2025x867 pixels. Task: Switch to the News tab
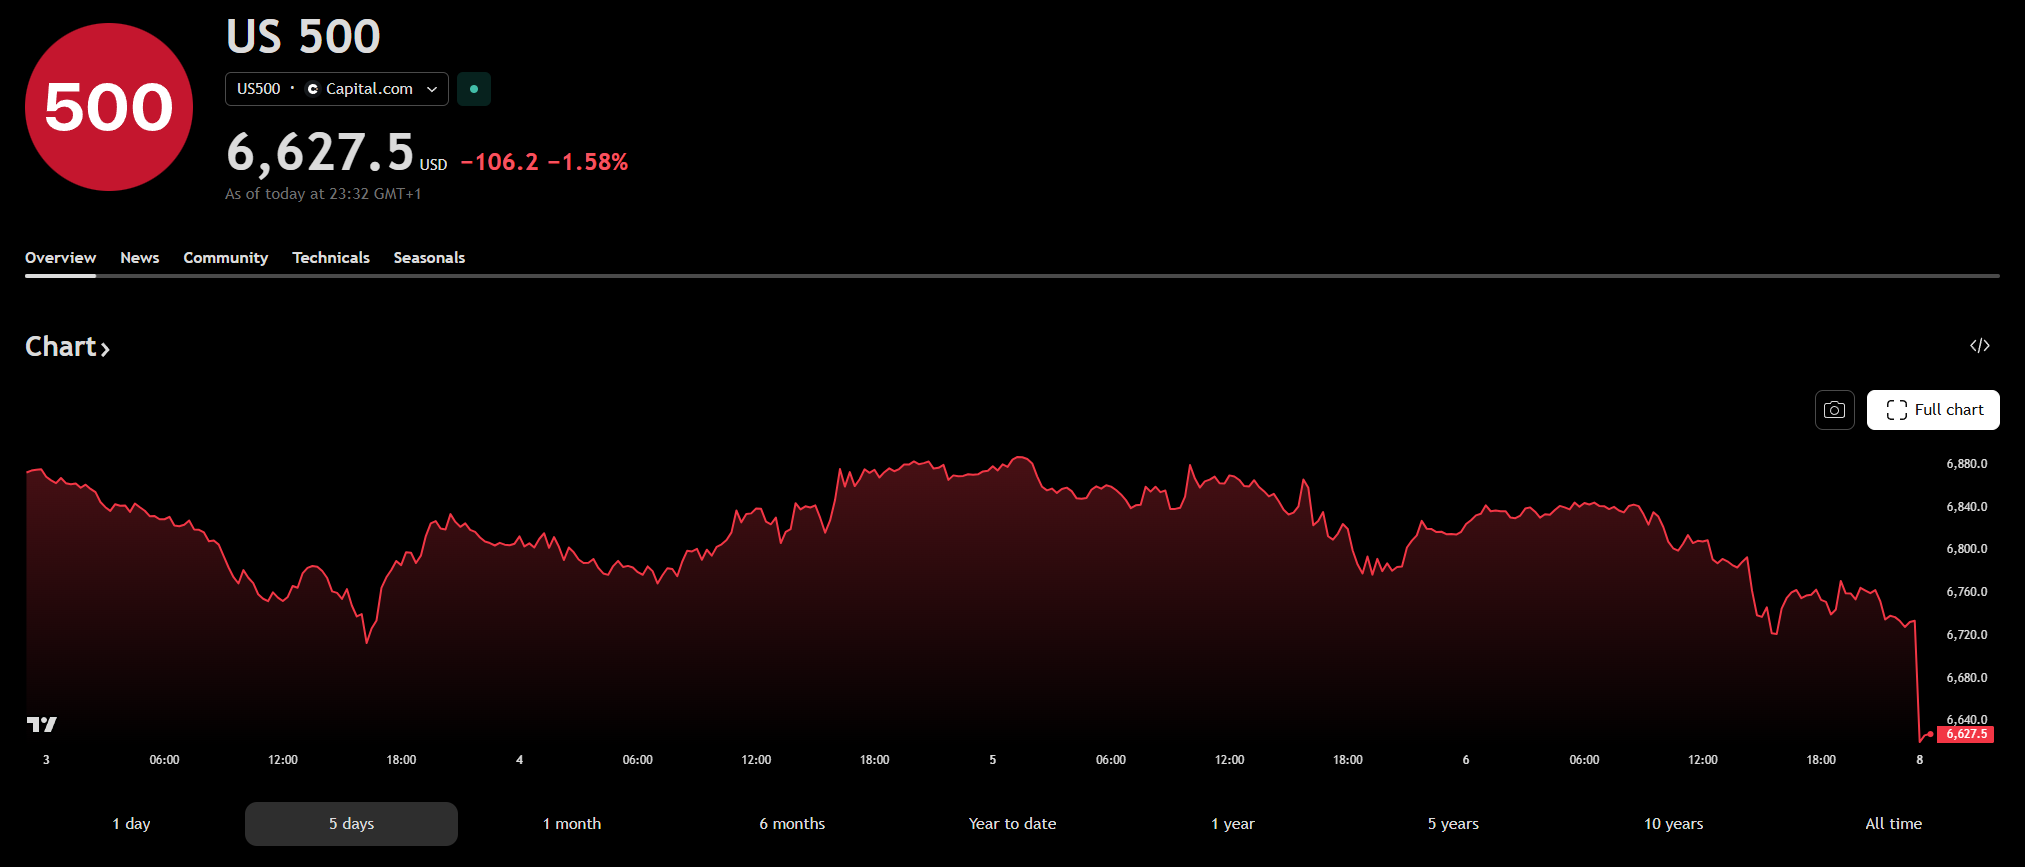pyautogui.click(x=139, y=258)
